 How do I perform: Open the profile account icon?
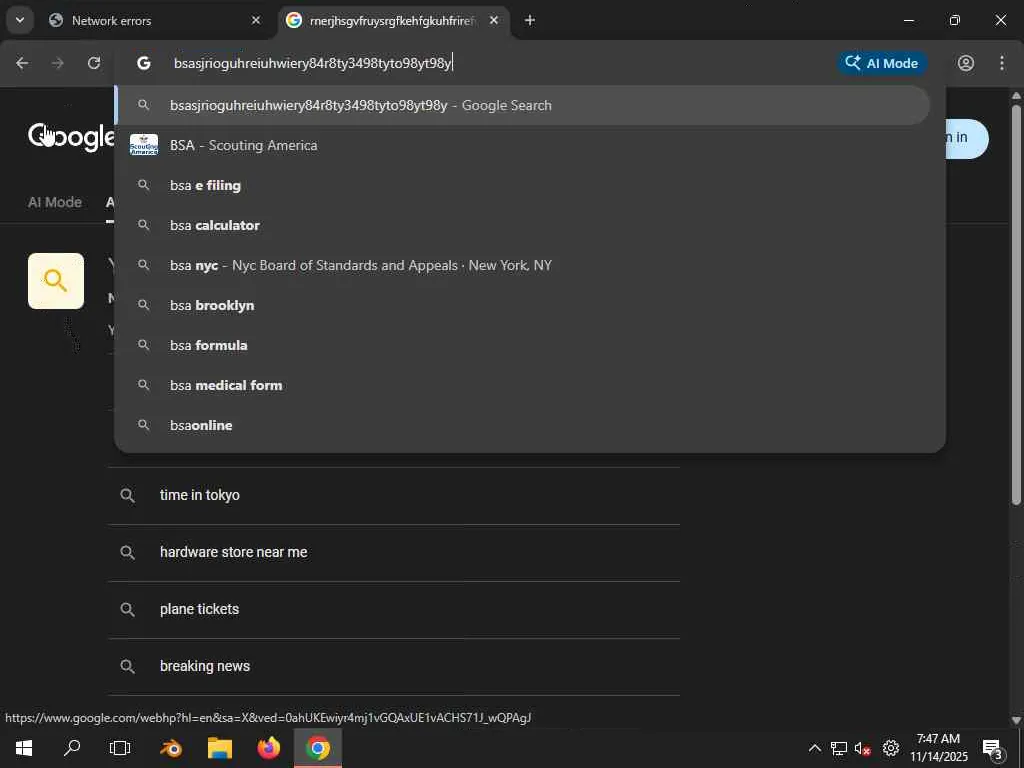click(x=966, y=63)
